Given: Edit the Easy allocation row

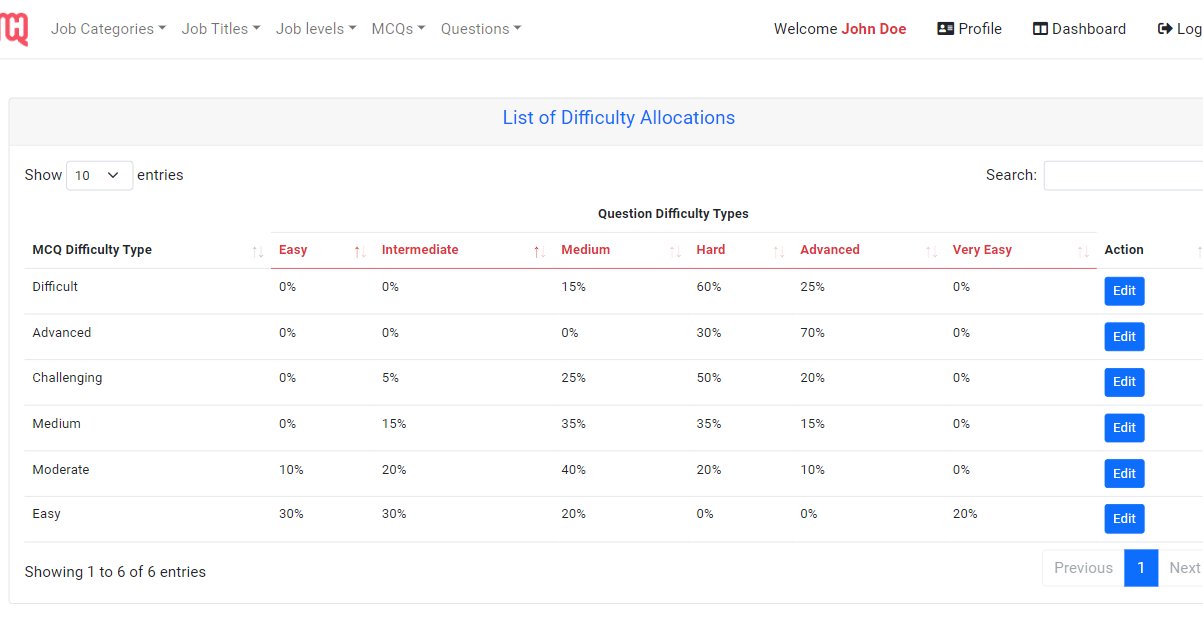Looking at the screenshot, I should [1124, 519].
